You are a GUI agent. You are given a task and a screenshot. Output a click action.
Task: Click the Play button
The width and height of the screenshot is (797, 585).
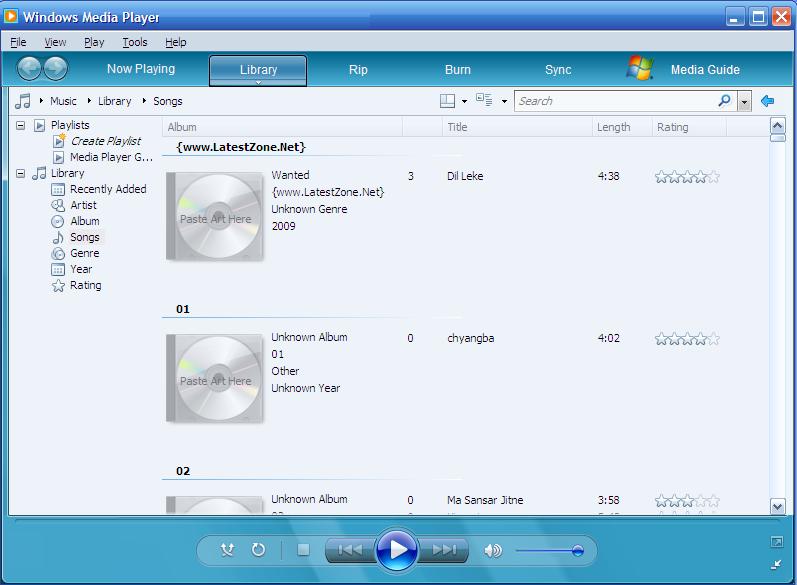tap(396, 549)
